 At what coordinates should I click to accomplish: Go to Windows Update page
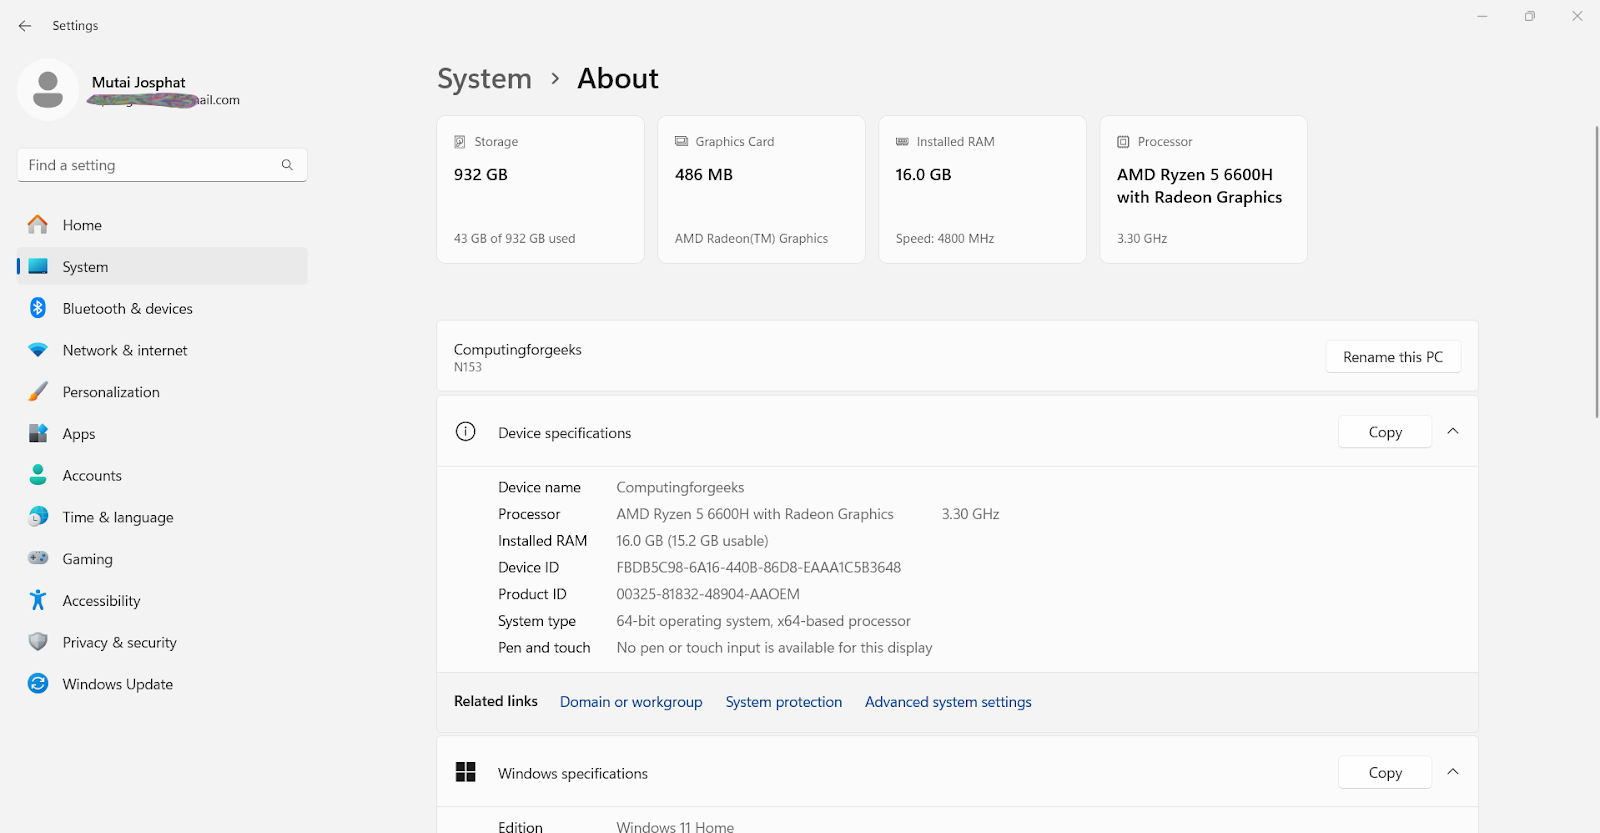162,684
